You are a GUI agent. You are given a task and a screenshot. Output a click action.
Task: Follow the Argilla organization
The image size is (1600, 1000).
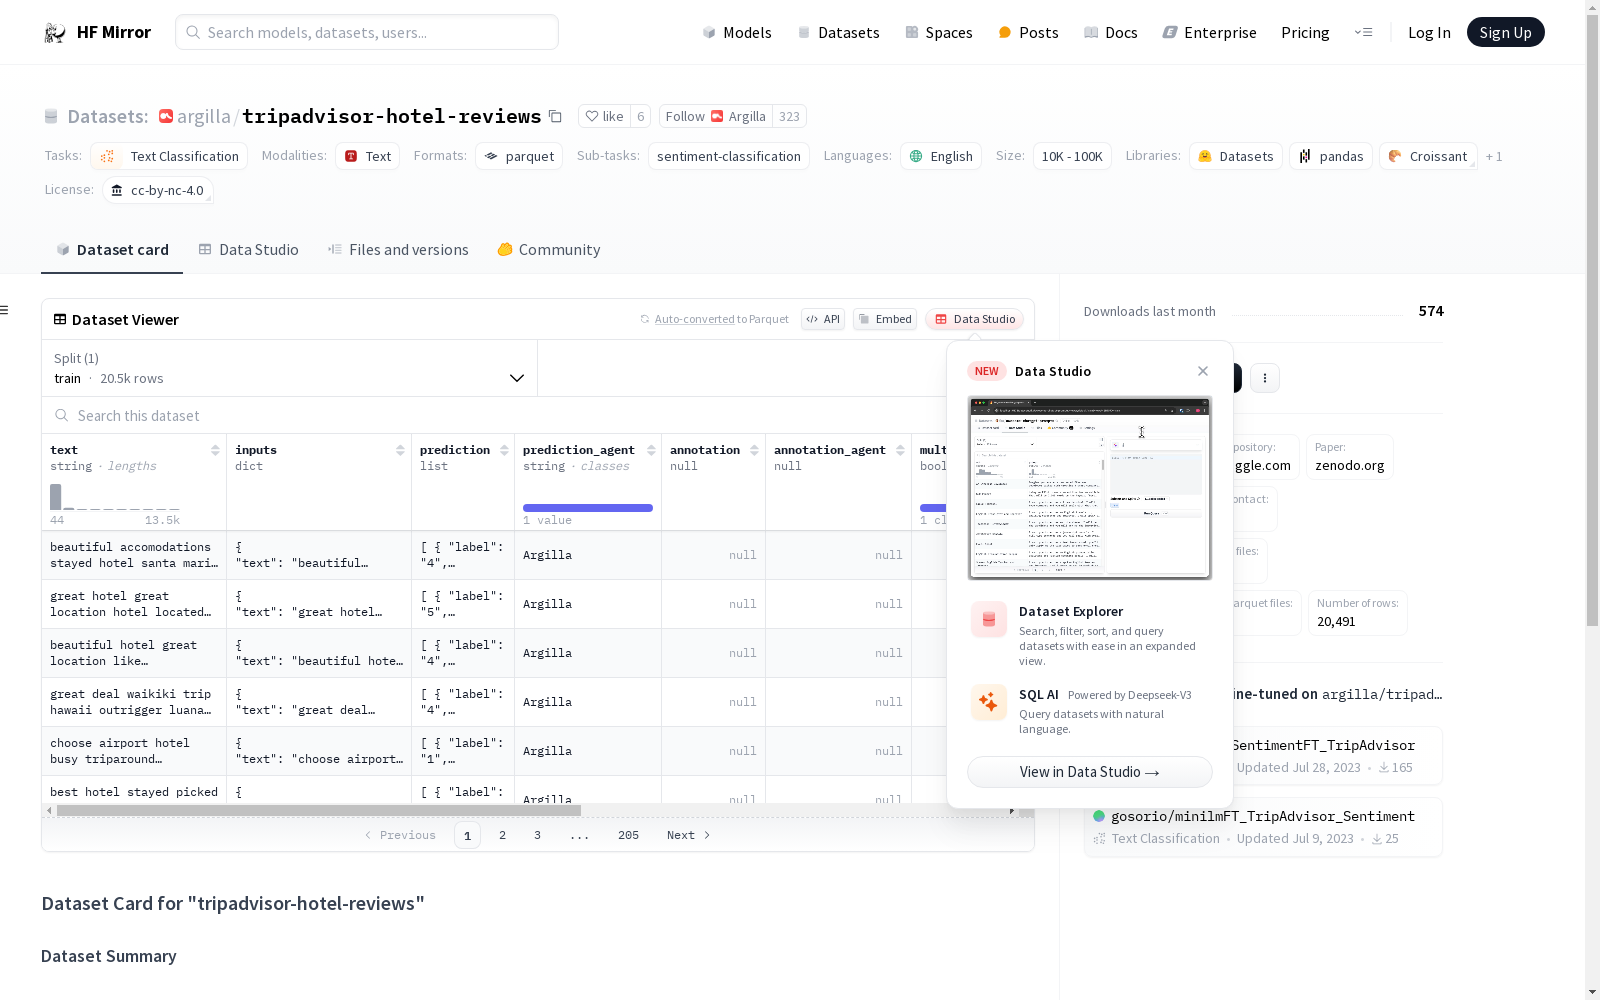(x=716, y=117)
